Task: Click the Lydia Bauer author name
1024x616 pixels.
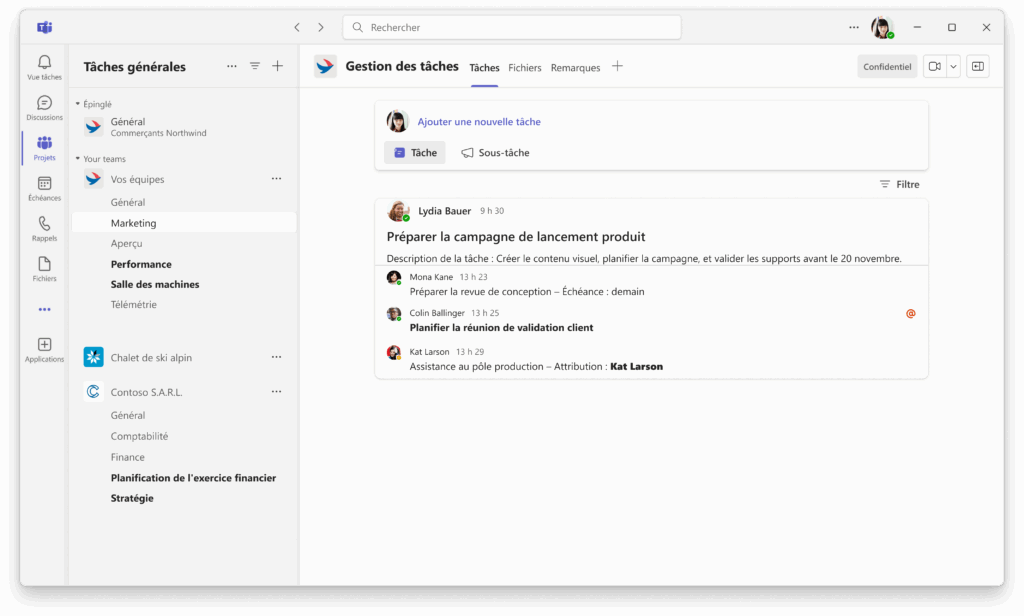Action: (x=444, y=211)
